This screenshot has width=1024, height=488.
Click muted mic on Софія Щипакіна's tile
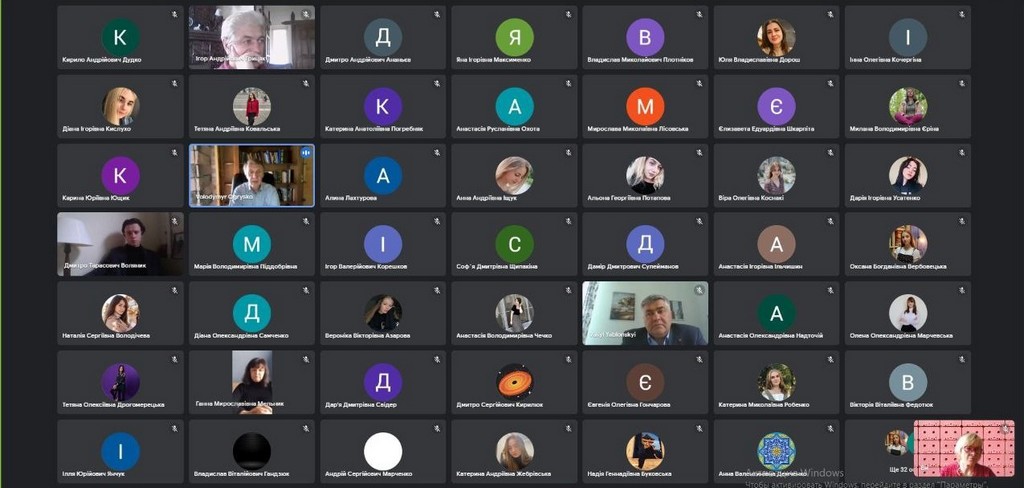click(x=568, y=221)
